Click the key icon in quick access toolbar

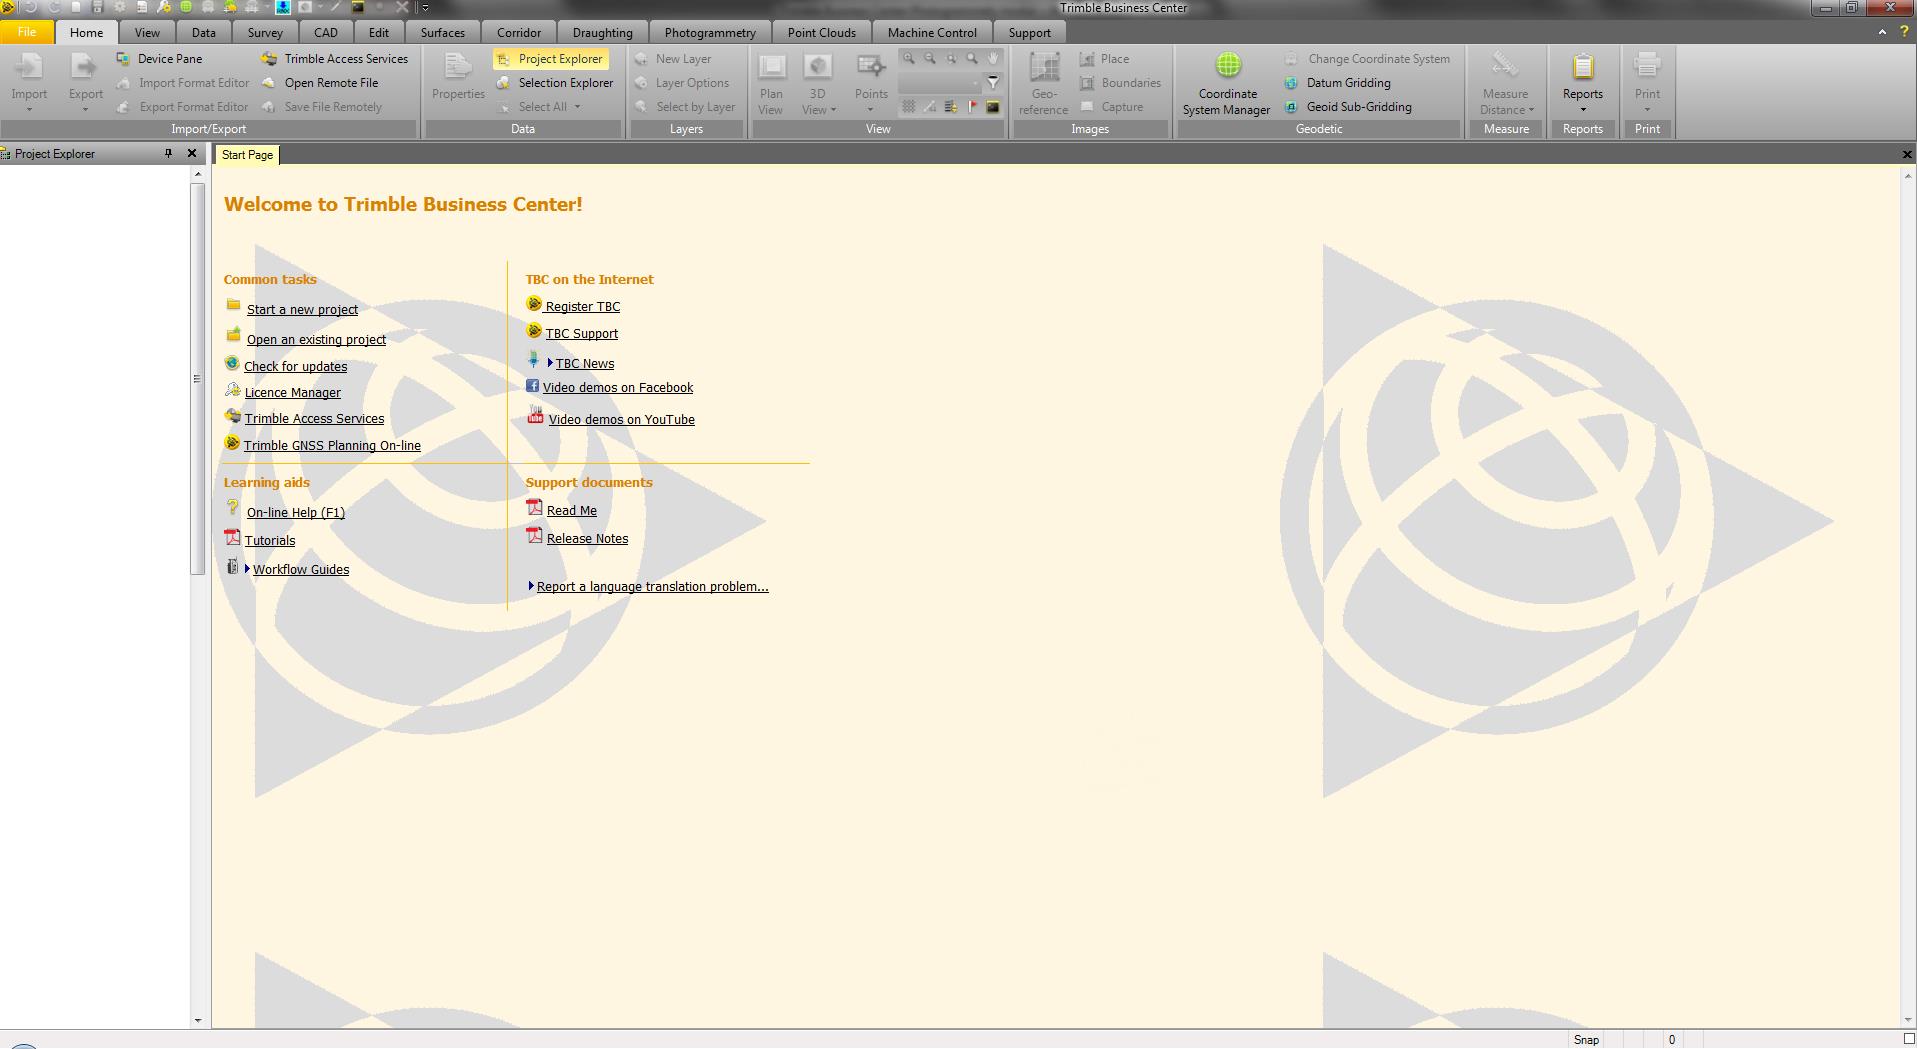point(164,7)
